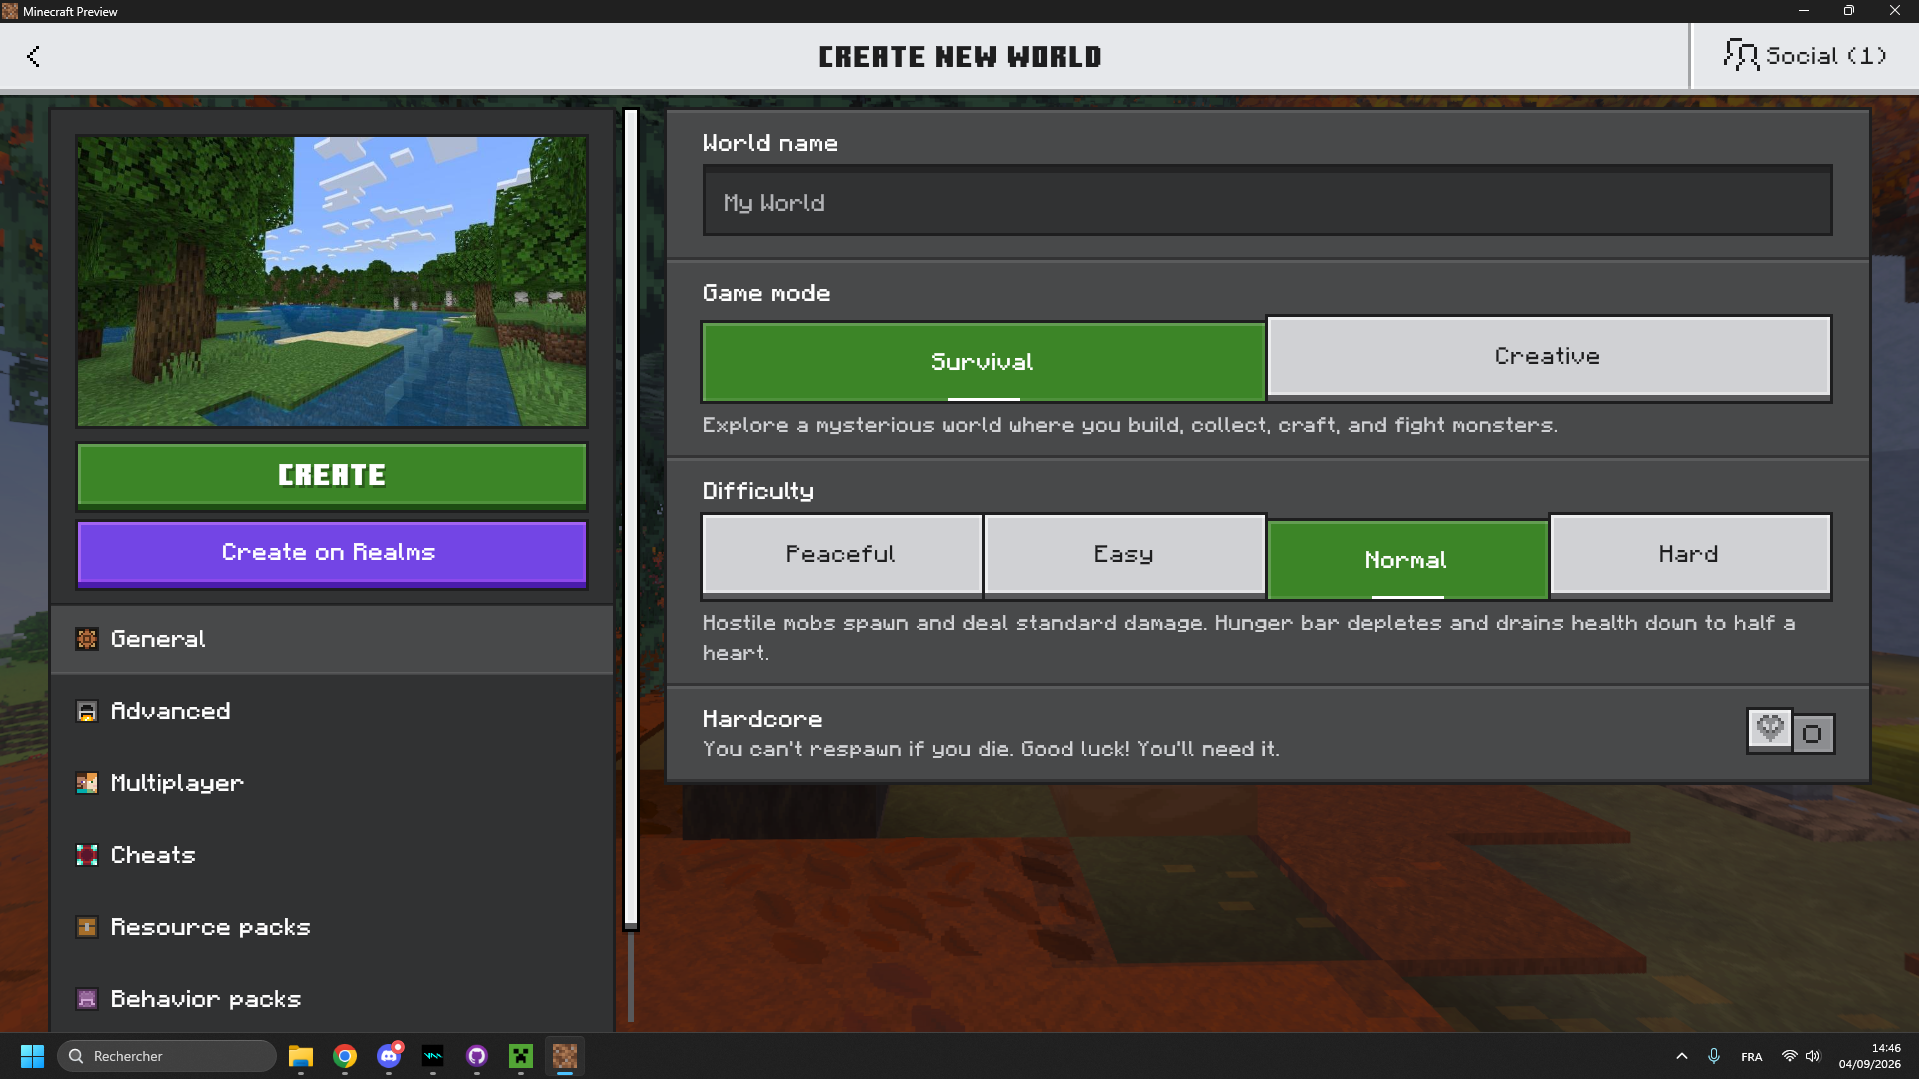Select Peaceful difficulty
The image size is (1919, 1079).
click(x=842, y=555)
